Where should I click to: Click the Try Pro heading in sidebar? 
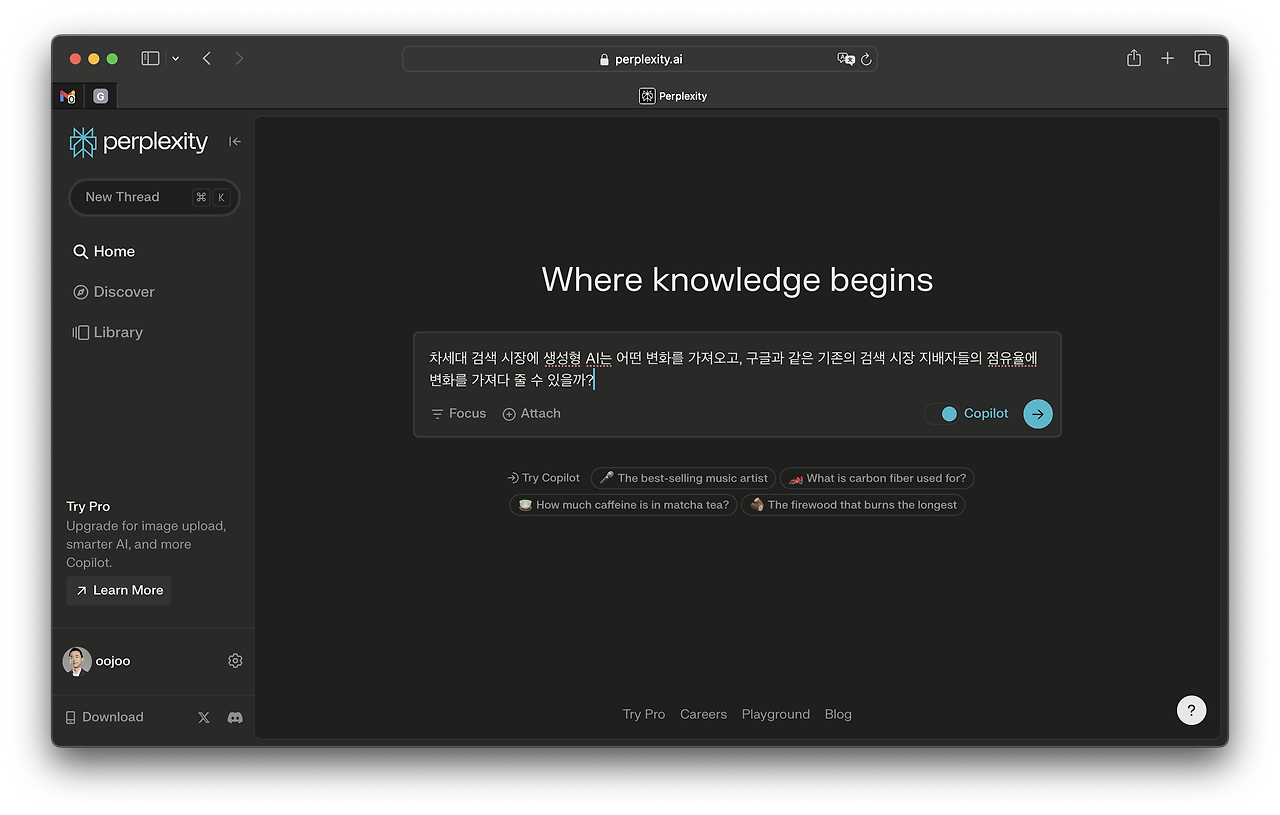coord(88,507)
